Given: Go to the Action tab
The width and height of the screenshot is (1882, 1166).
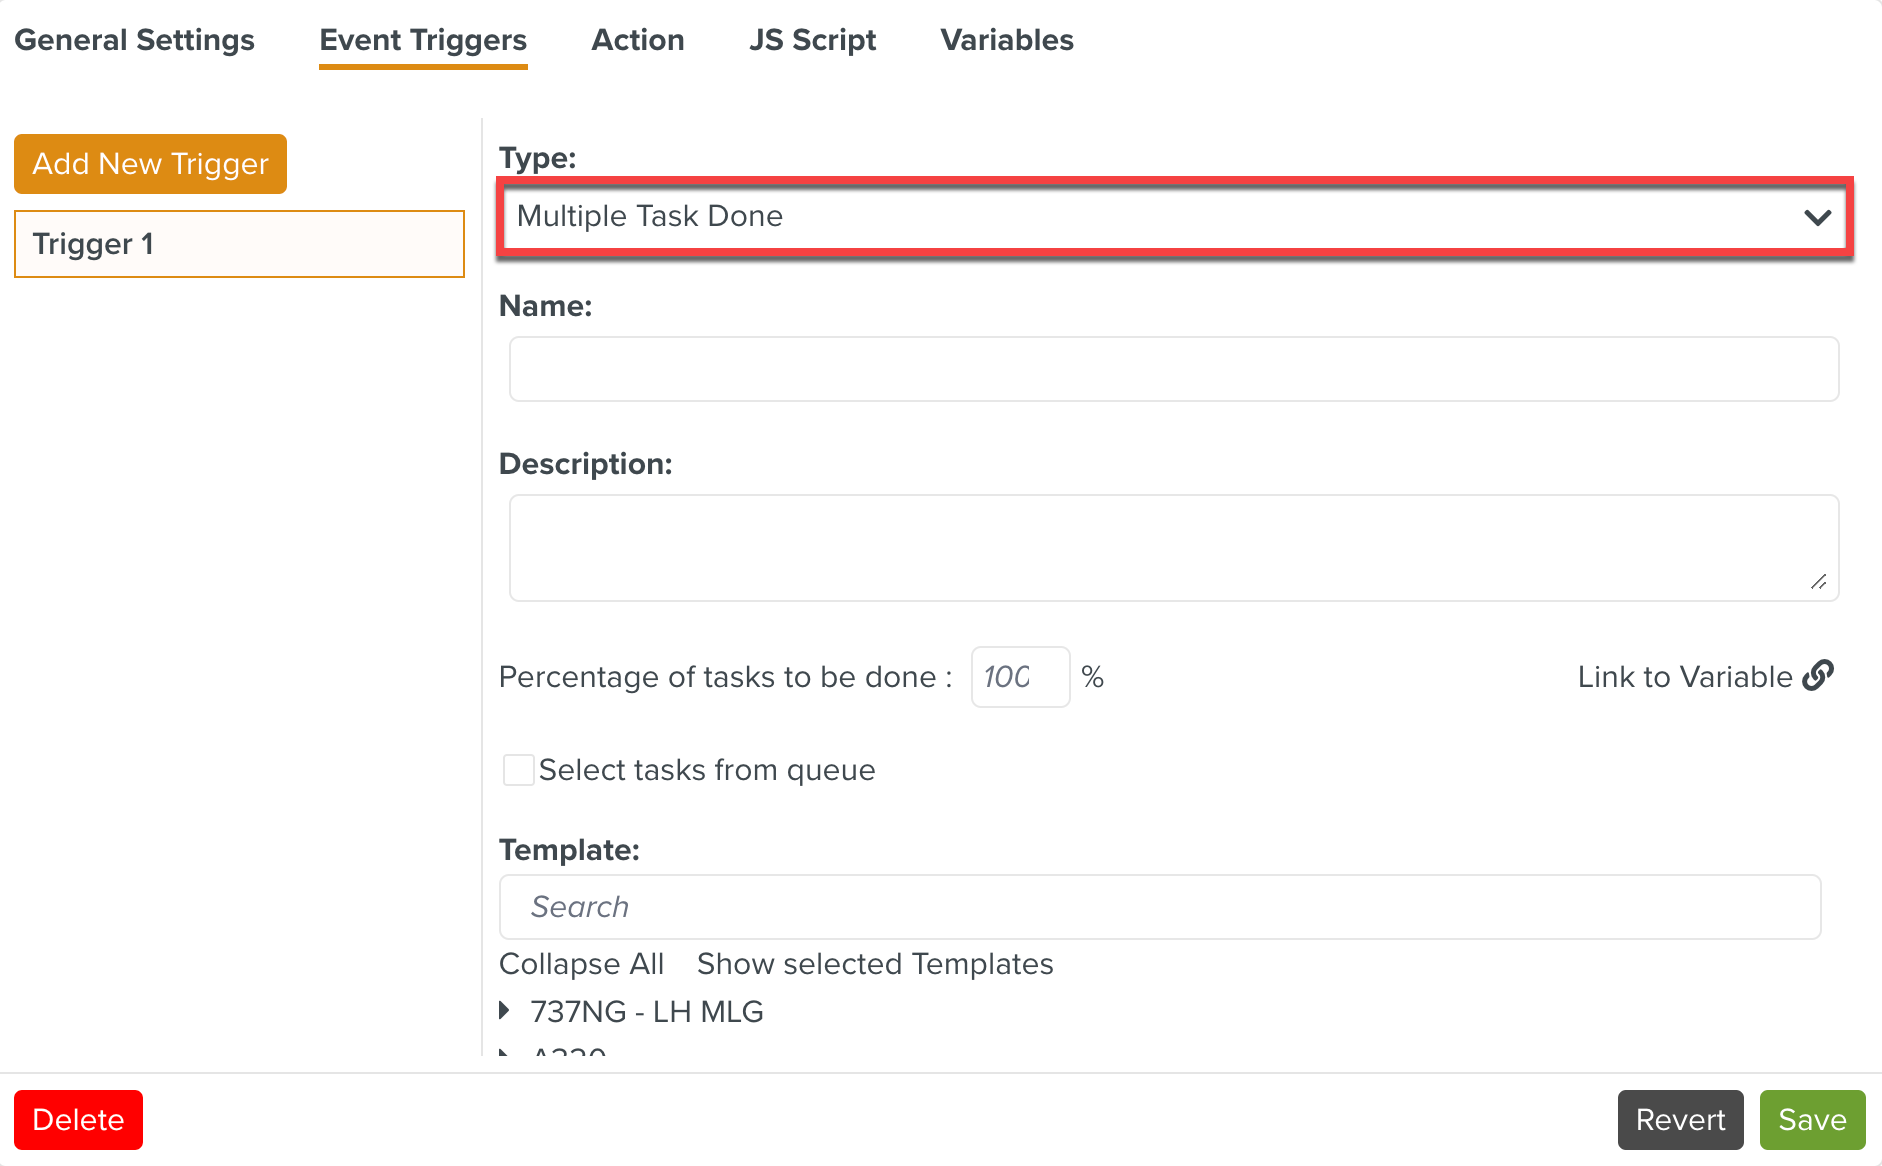Looking at the screenshot, I should (x=638, y=40).
